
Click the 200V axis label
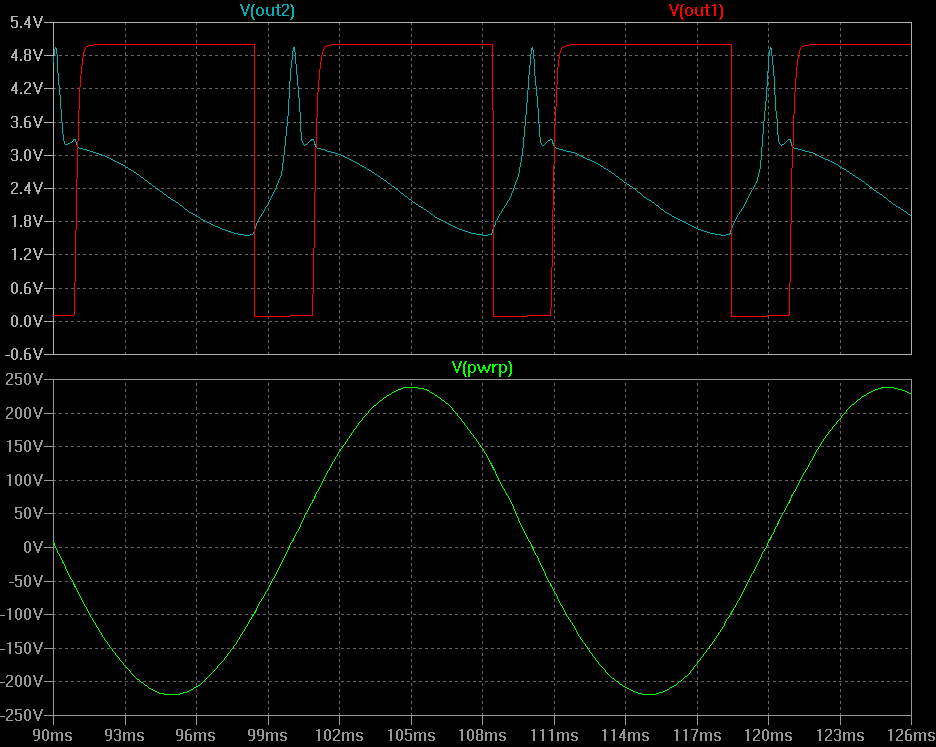pos(24,413)
